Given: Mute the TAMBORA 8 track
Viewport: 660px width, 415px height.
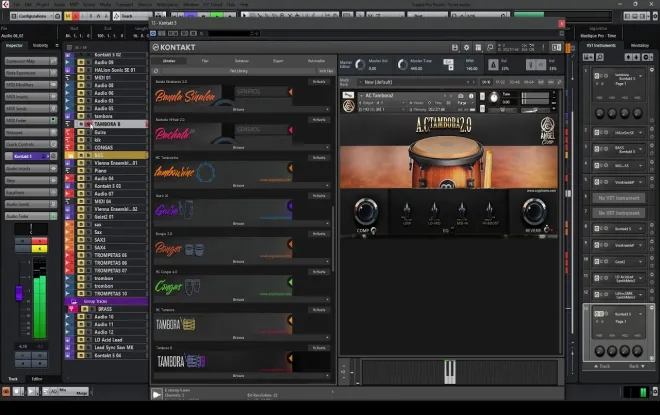Looking at the screenshot, I should (81, 124).
